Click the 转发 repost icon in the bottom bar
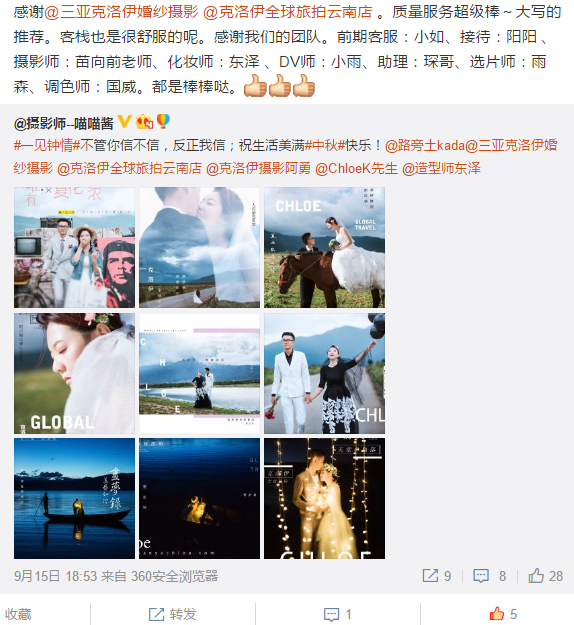The height and width of the screenshot is (625, 574). pyautogui.click(x=156, y=614)
